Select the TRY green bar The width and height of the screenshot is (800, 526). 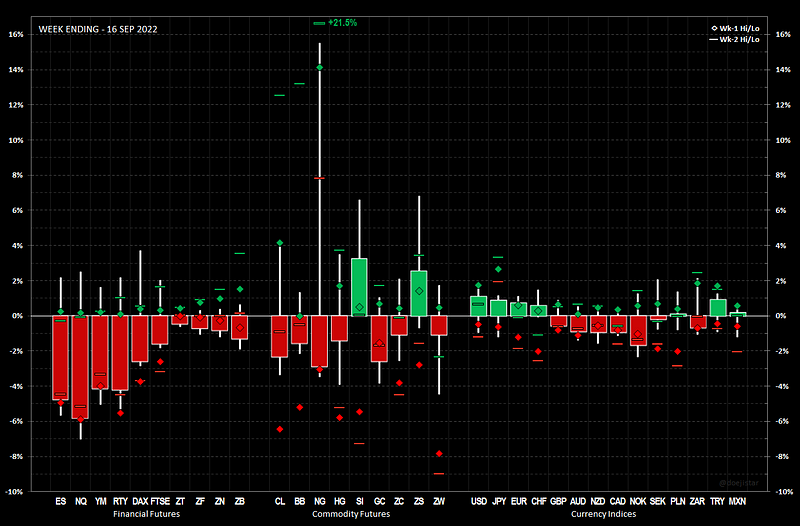[x=717, y=307]
